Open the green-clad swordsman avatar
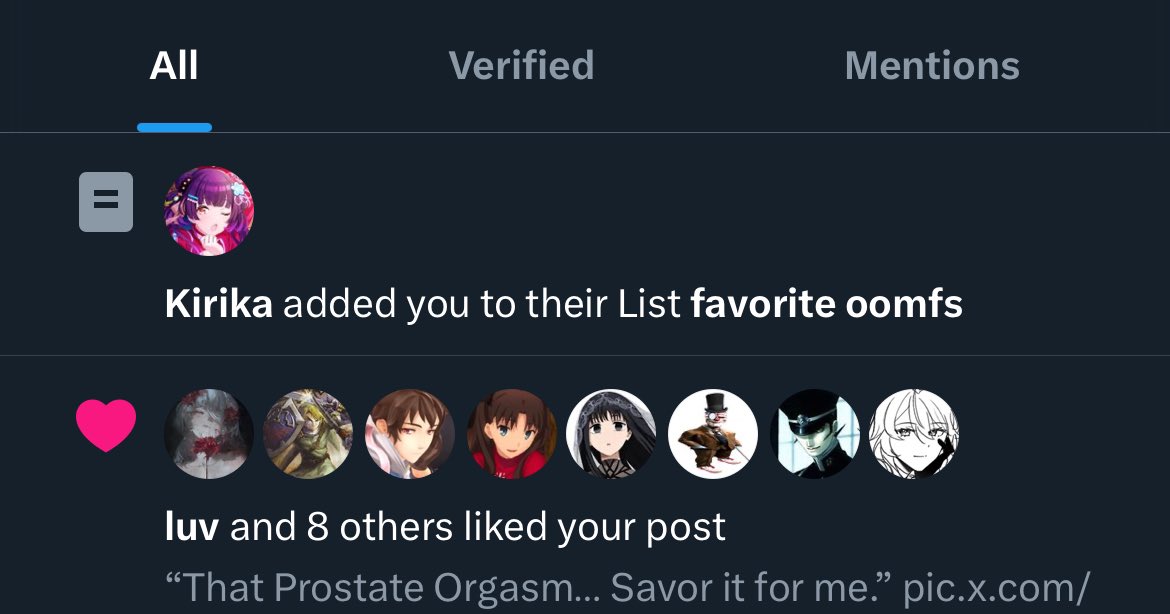 point(308,433)
